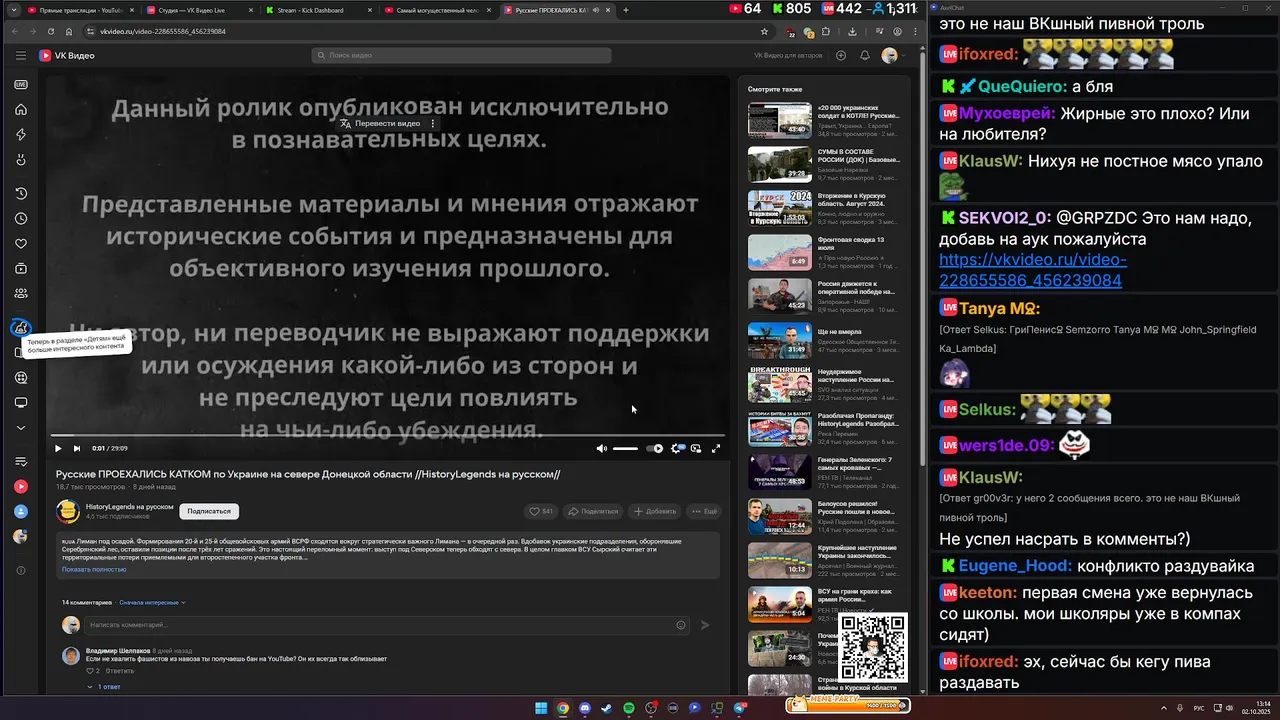Click the send comment arrow icon

click(705, 625)
